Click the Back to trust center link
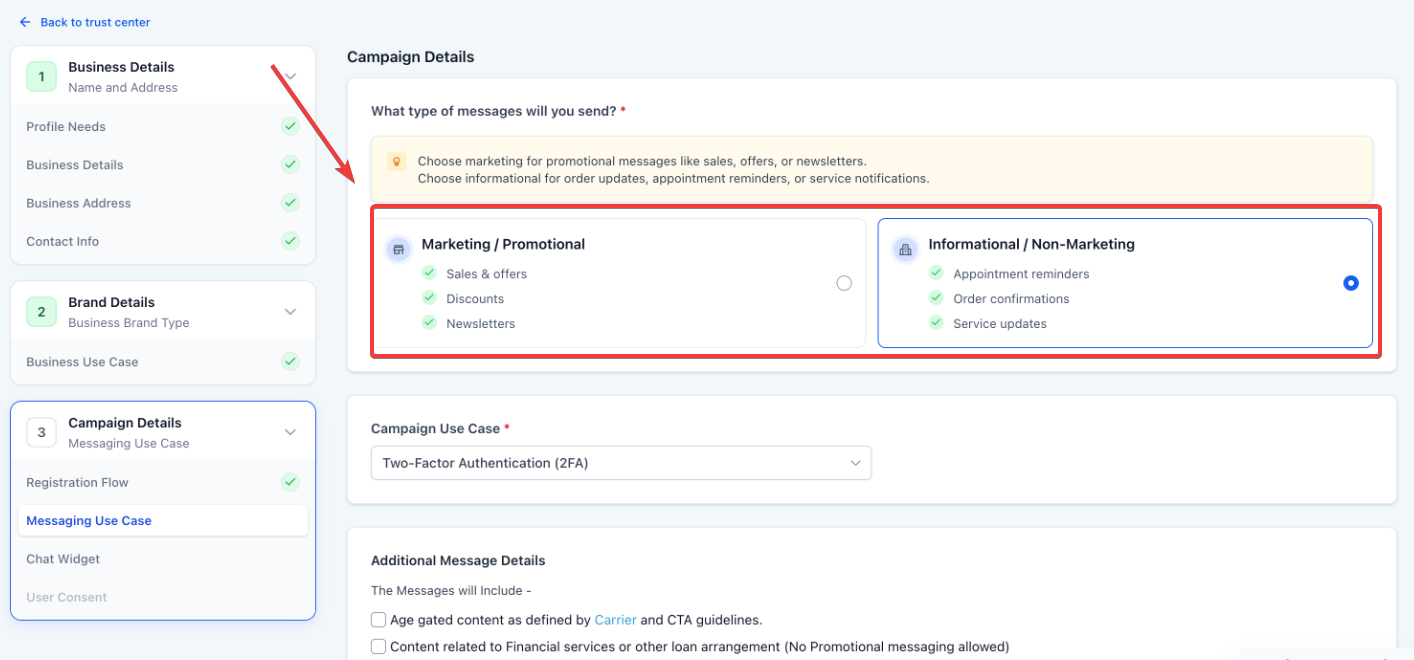Viewport: 1414px width, 660px height. (x=95, y=22)
